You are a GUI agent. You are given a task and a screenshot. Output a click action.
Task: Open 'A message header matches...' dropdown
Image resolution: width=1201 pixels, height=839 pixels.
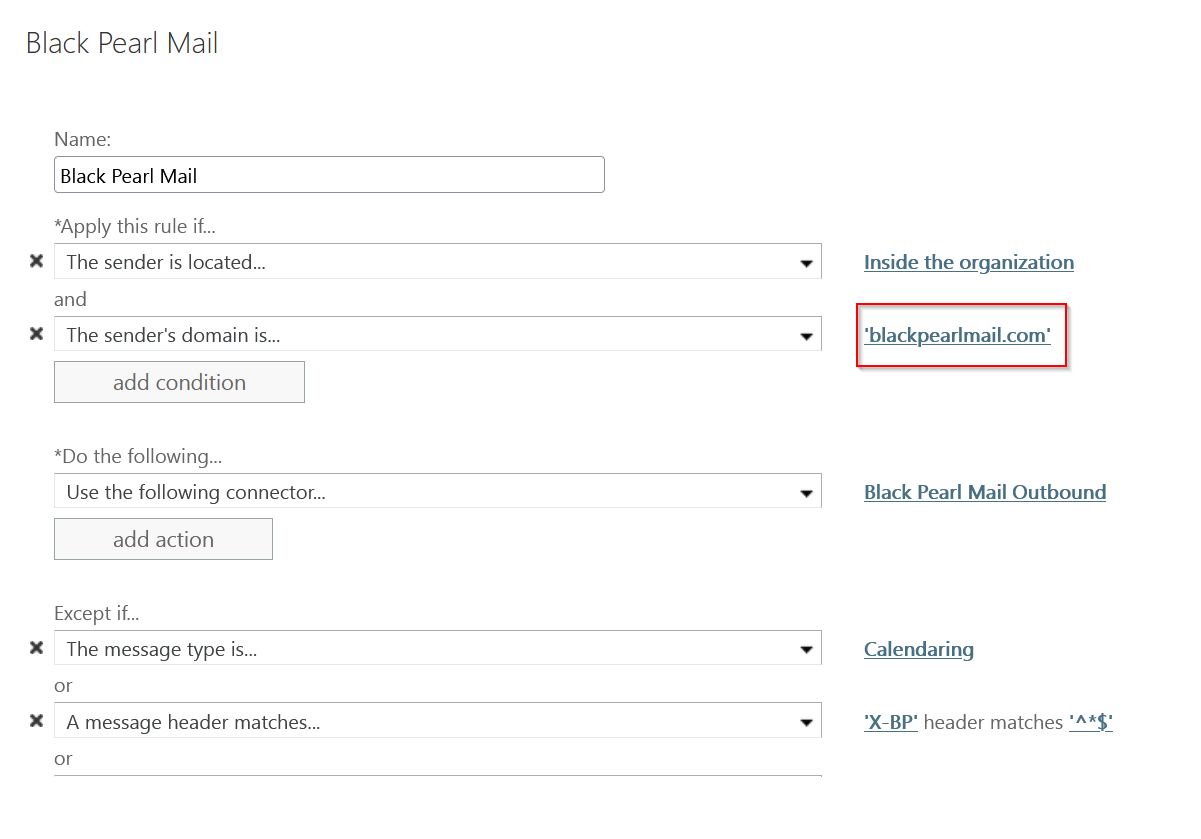437,722
